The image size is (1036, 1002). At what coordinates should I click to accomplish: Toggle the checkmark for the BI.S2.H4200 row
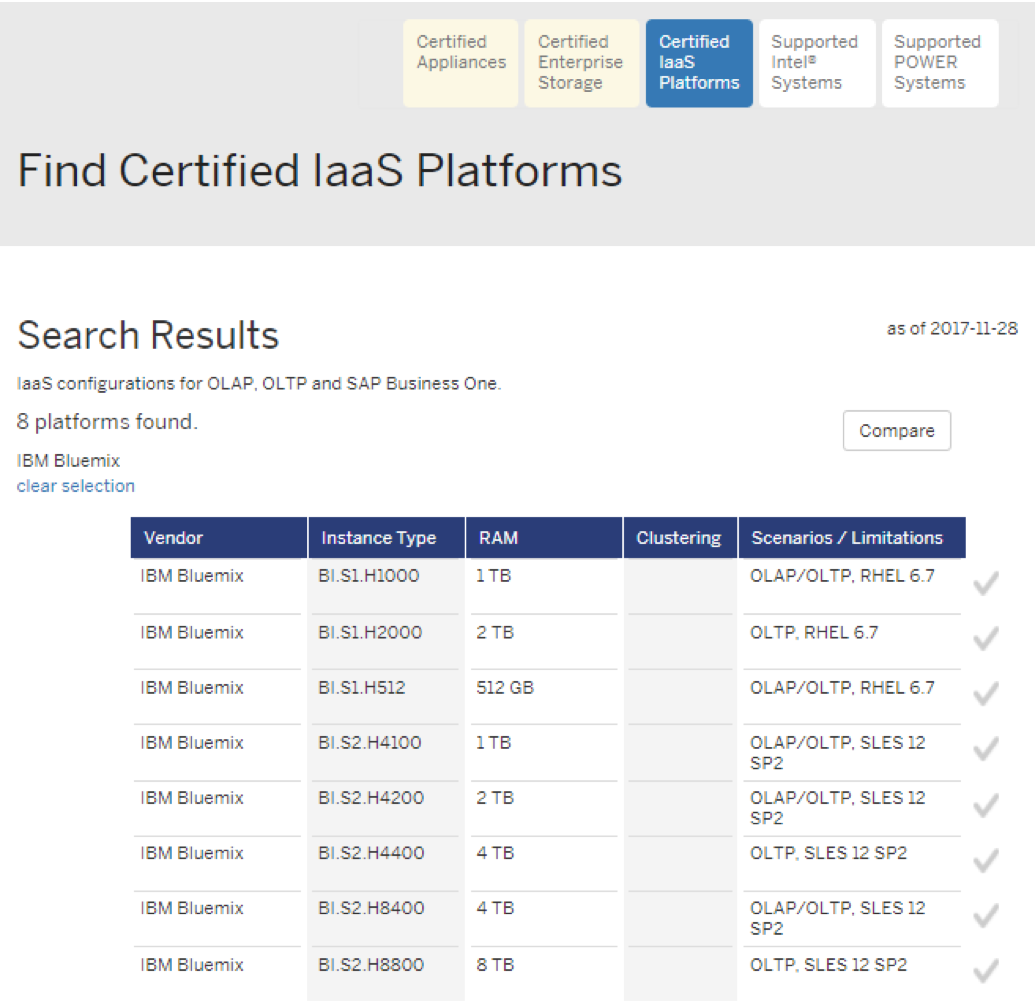pyautogui.click(x=986, y=806)
